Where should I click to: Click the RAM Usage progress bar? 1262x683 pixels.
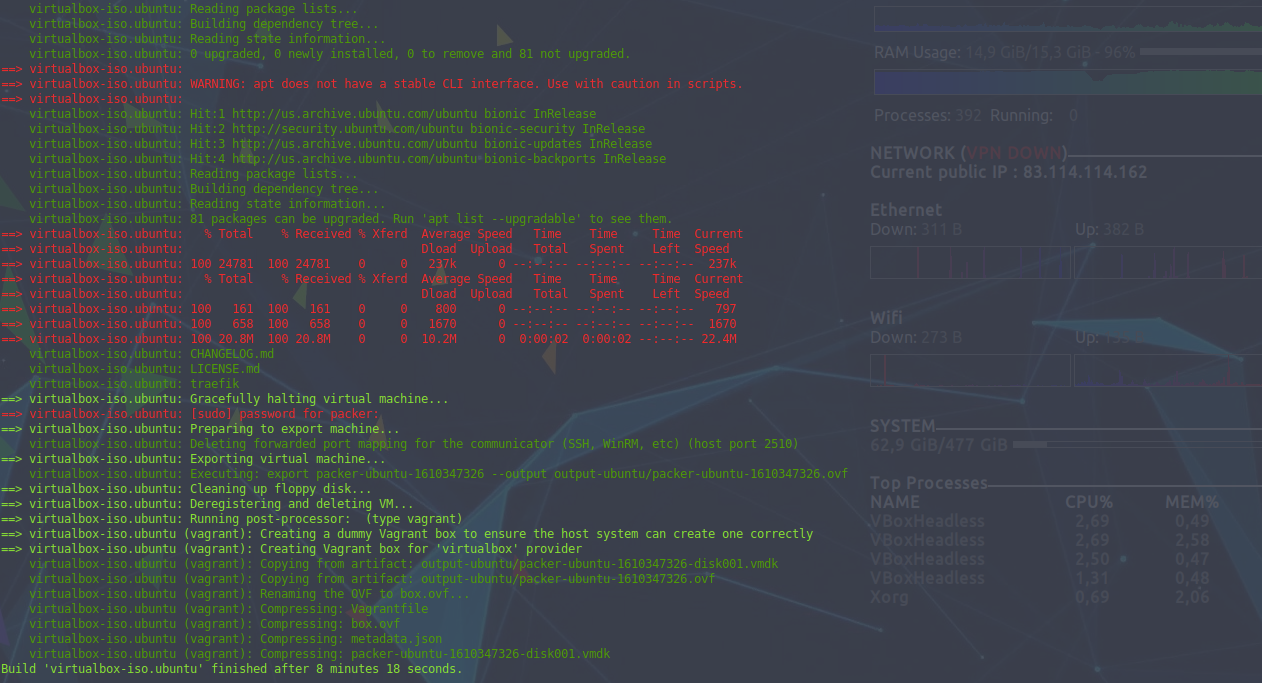click(x=1200, y=51)
